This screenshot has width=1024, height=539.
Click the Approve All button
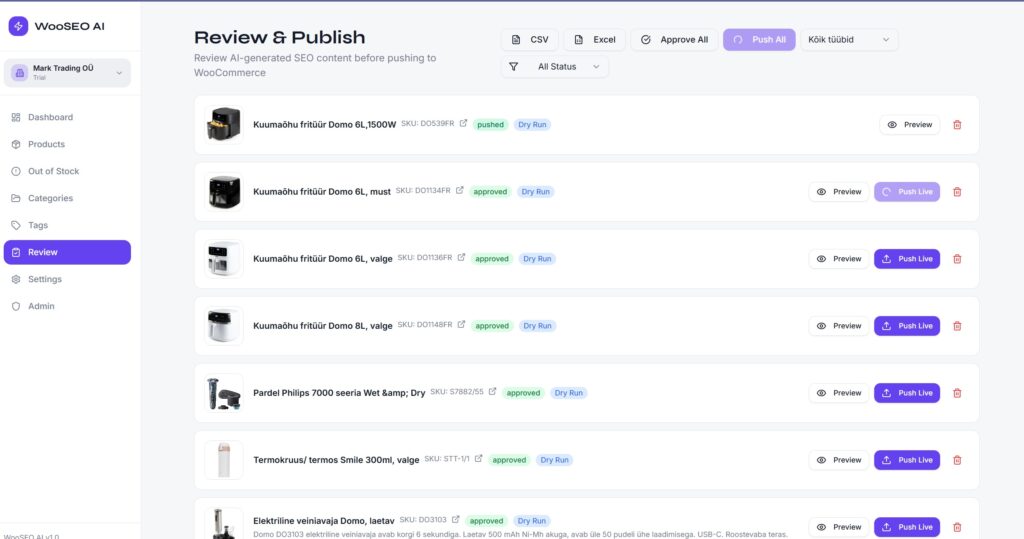point(674,40)
